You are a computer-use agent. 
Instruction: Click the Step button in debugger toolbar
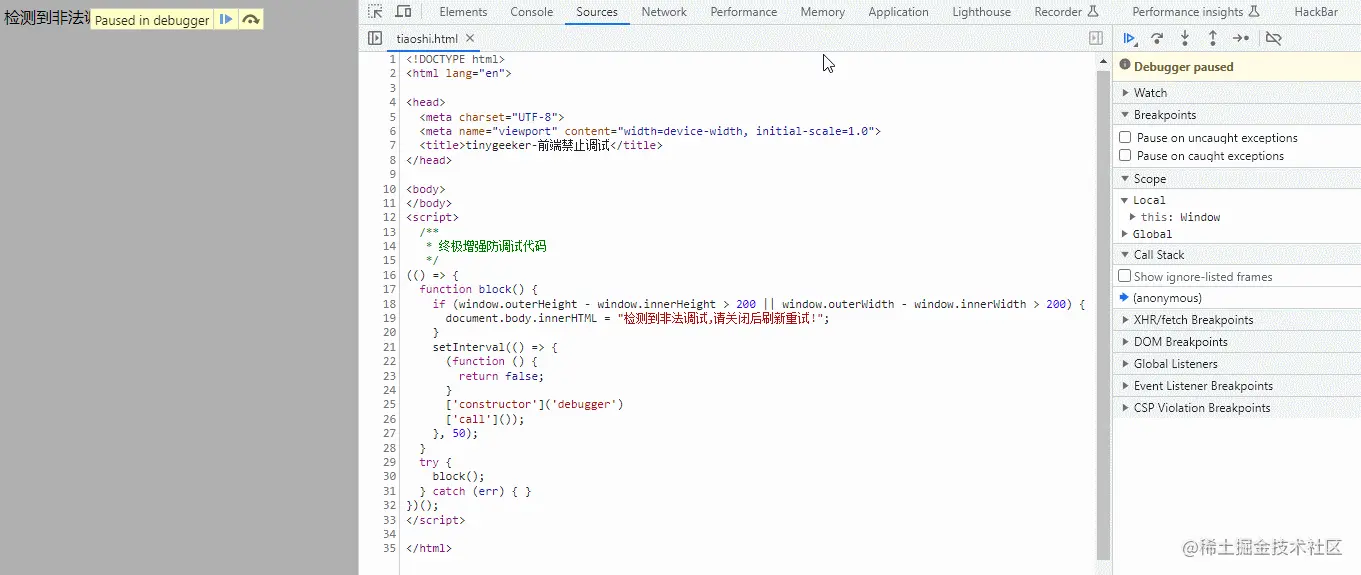click(1241, 38)
